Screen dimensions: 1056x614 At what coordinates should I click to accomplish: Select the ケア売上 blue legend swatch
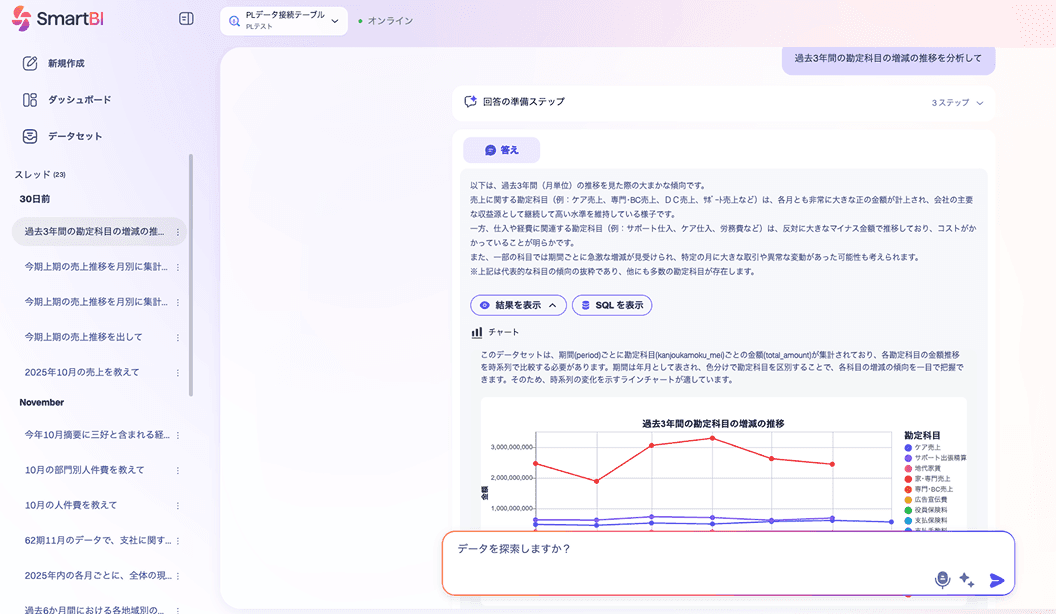pos(907,446)
